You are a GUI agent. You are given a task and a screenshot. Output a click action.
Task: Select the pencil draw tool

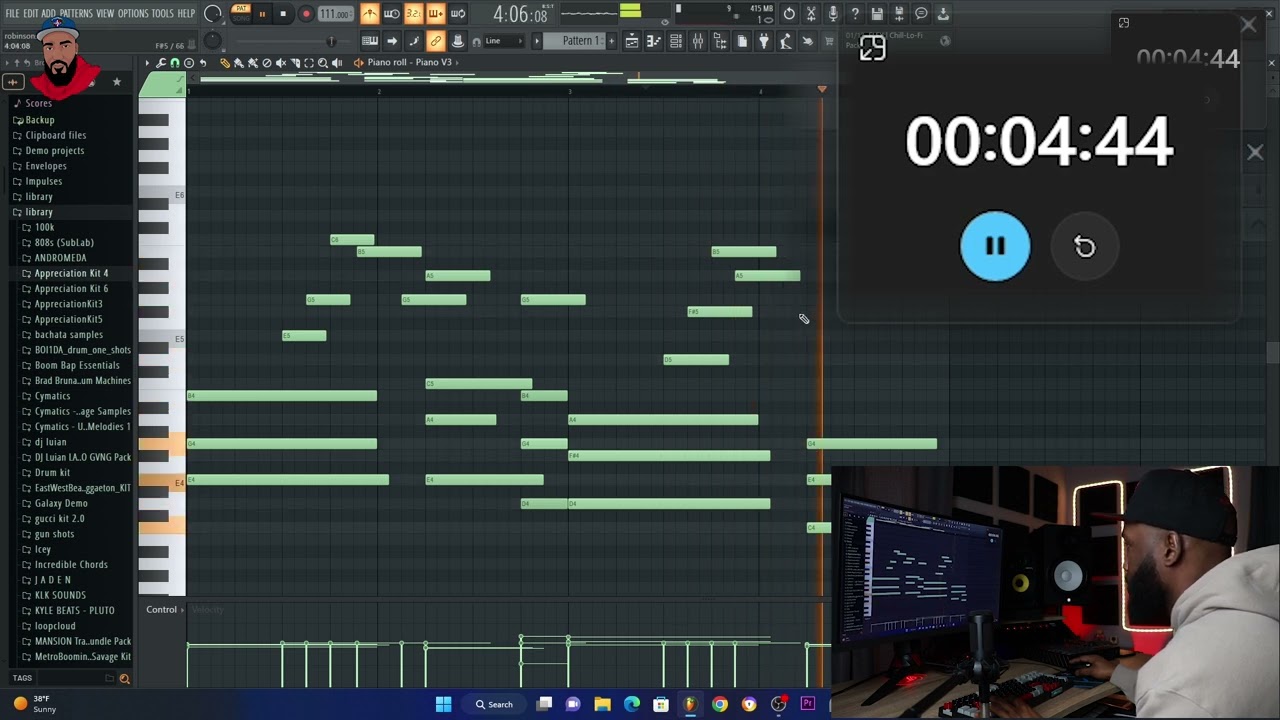pyautogui.click(x=224, y=63)
